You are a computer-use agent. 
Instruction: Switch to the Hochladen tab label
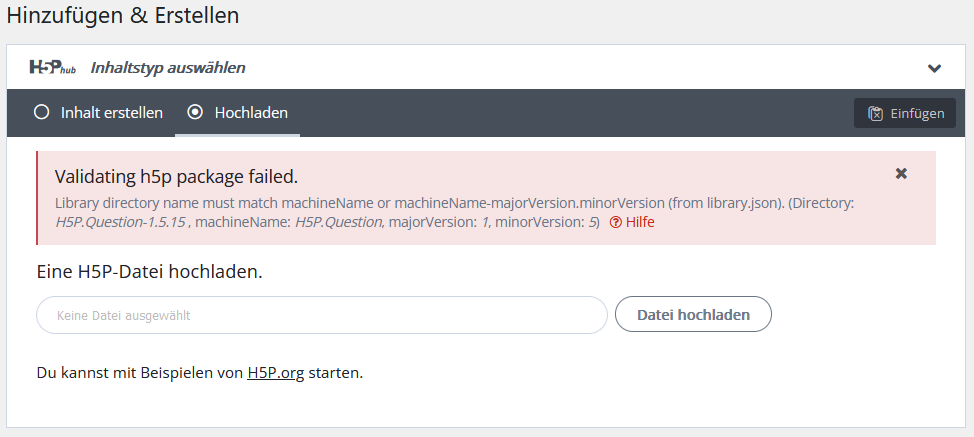click(x=251, y=113)
